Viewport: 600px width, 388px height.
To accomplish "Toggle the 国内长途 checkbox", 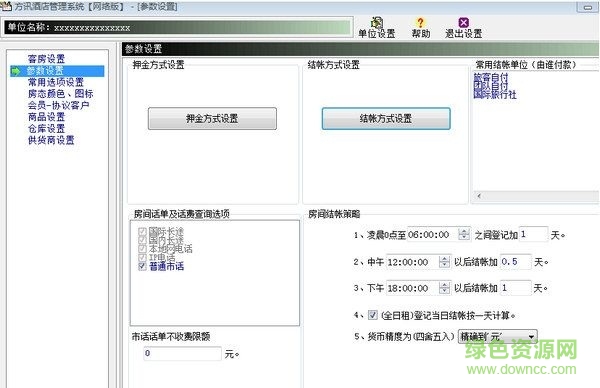I will [x=142, y=240].
